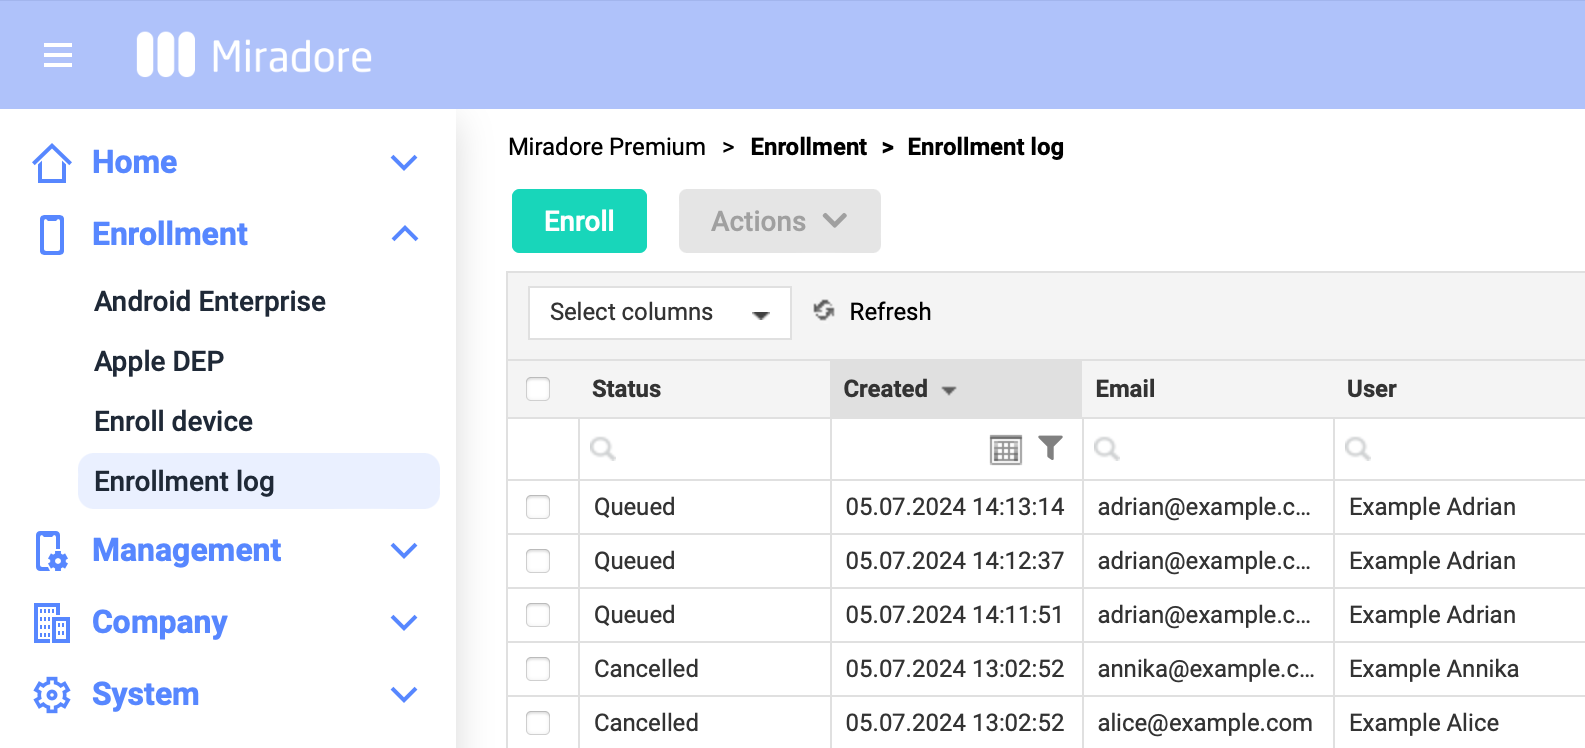Click the search icon in the Status filter
This screenshot has height=748, width=1585.
click(602, 449)
